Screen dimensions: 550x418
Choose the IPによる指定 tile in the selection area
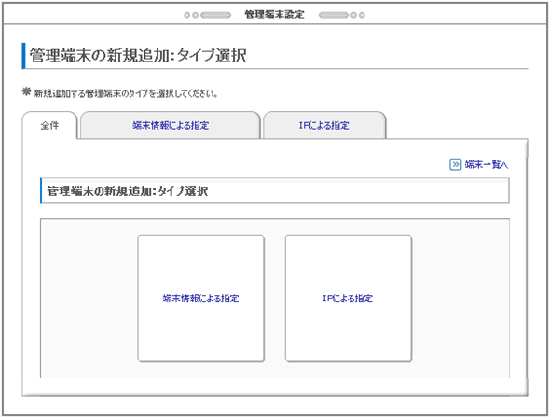(x=348, y=298)
